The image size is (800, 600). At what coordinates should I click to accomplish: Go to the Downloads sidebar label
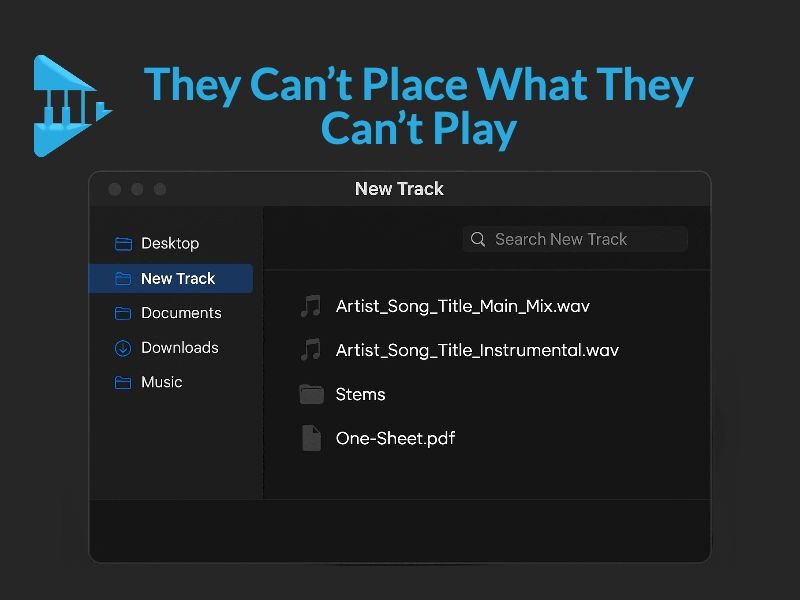(180, 348)
